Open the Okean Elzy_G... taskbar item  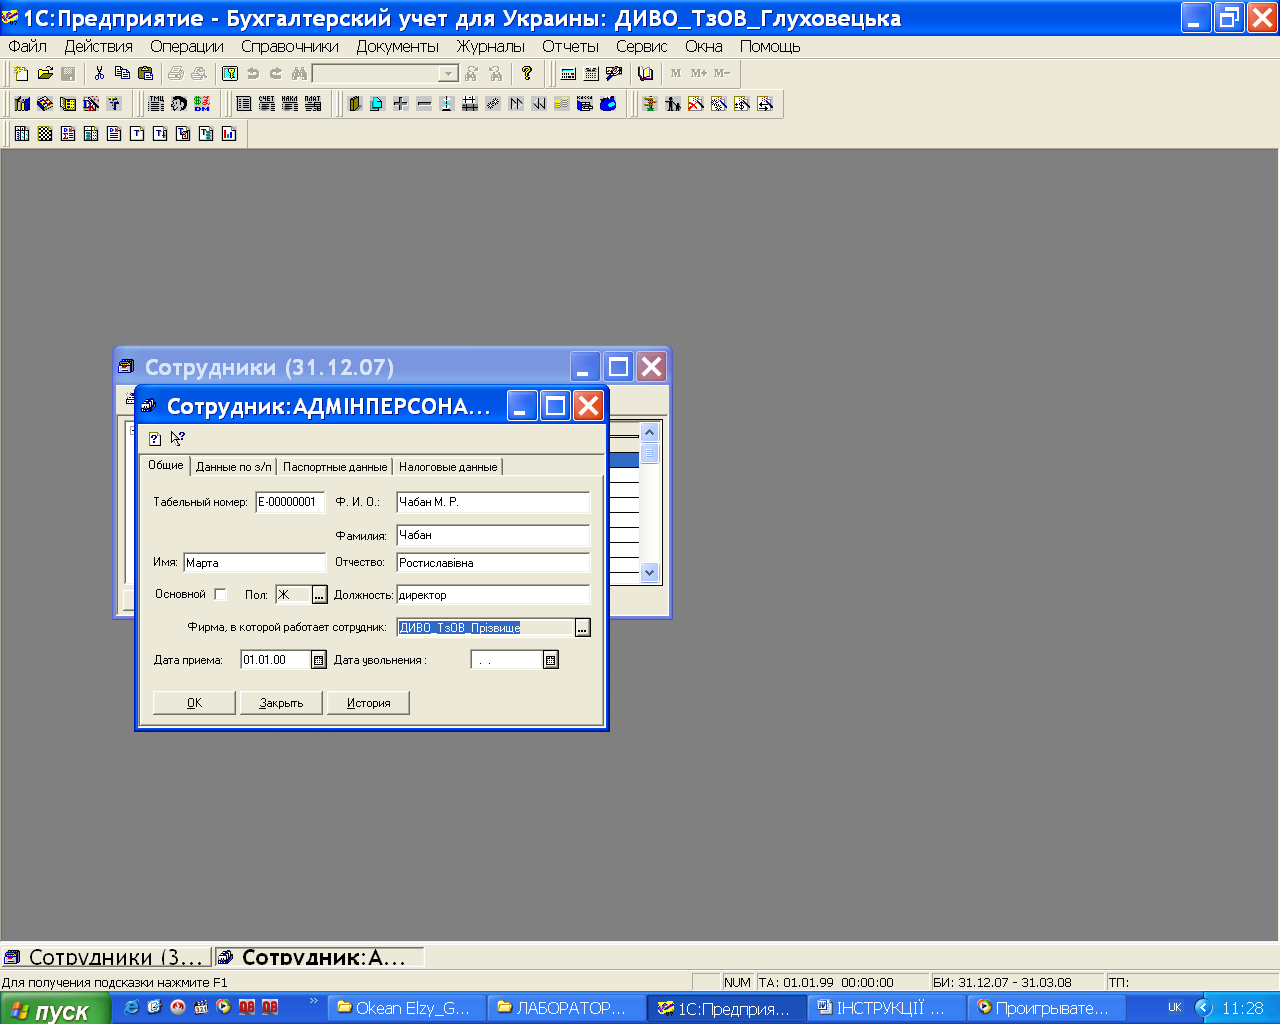point(407,1008)
